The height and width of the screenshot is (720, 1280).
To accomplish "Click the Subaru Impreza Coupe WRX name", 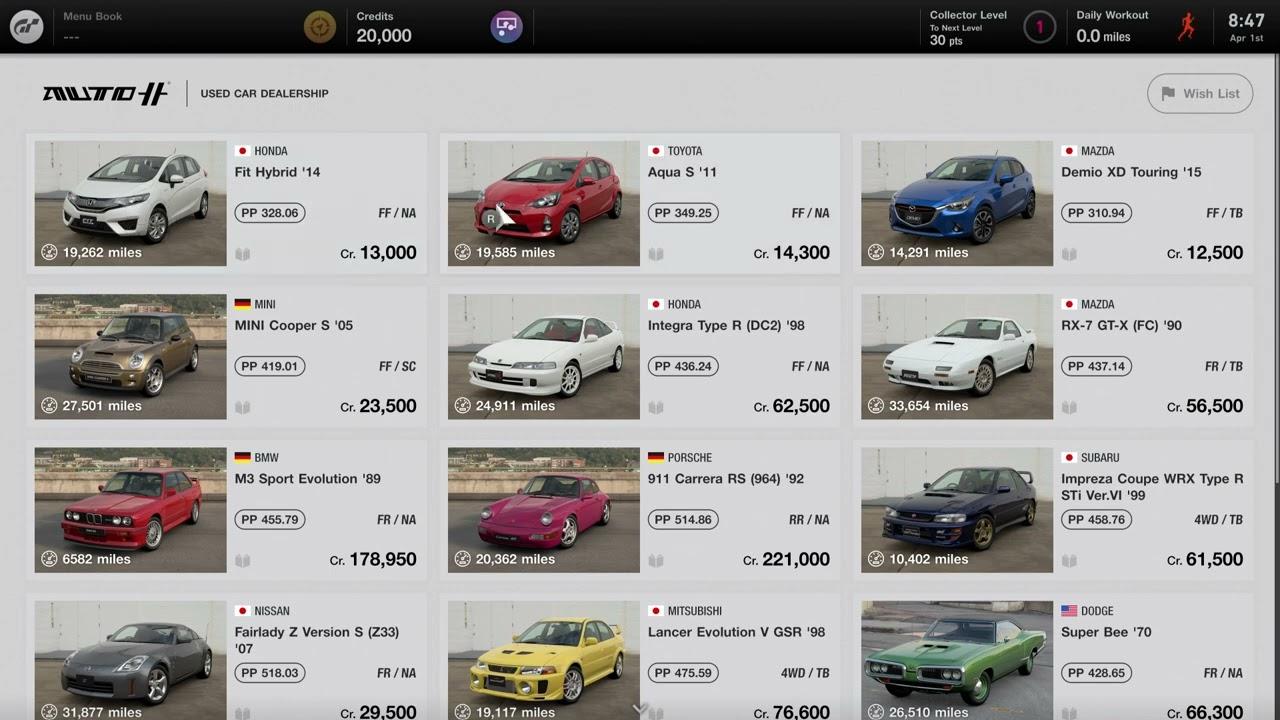I will [1152, 487].
